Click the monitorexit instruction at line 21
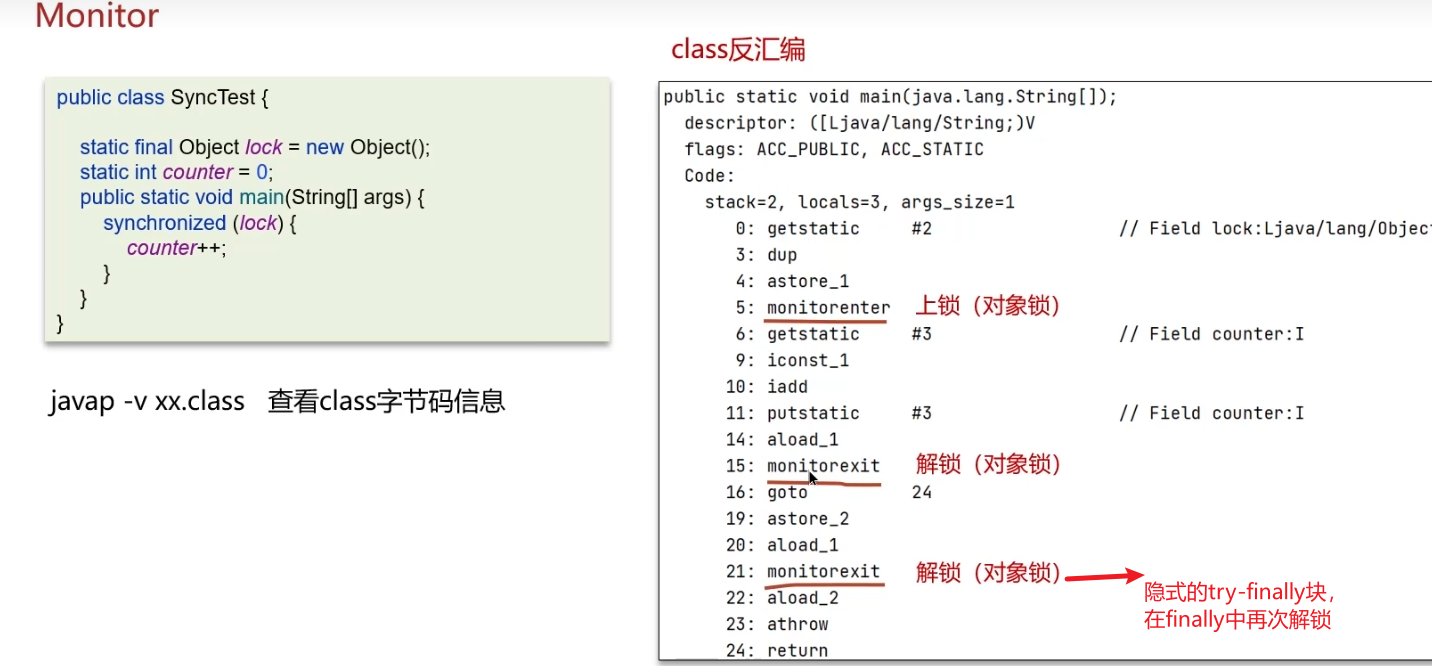The height and width of the screenshot is (666, 1432). pos(823,572)
